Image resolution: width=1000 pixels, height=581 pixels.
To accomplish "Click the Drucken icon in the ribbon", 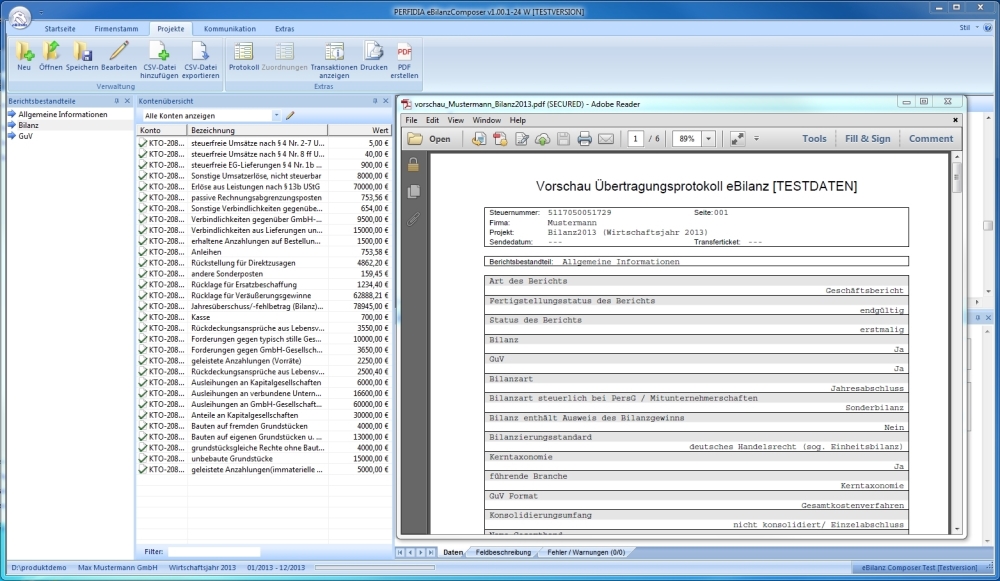I will (374, 51).
